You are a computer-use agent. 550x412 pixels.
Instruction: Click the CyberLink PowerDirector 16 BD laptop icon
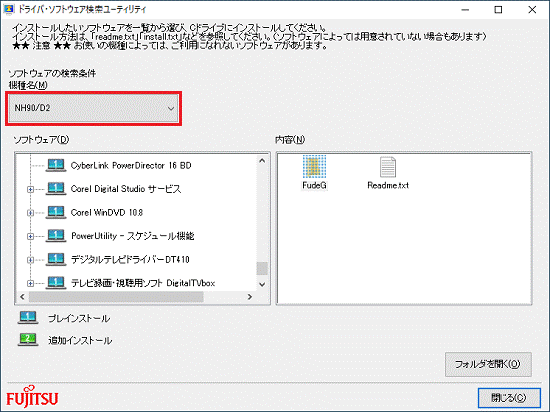tap(56, 165)
